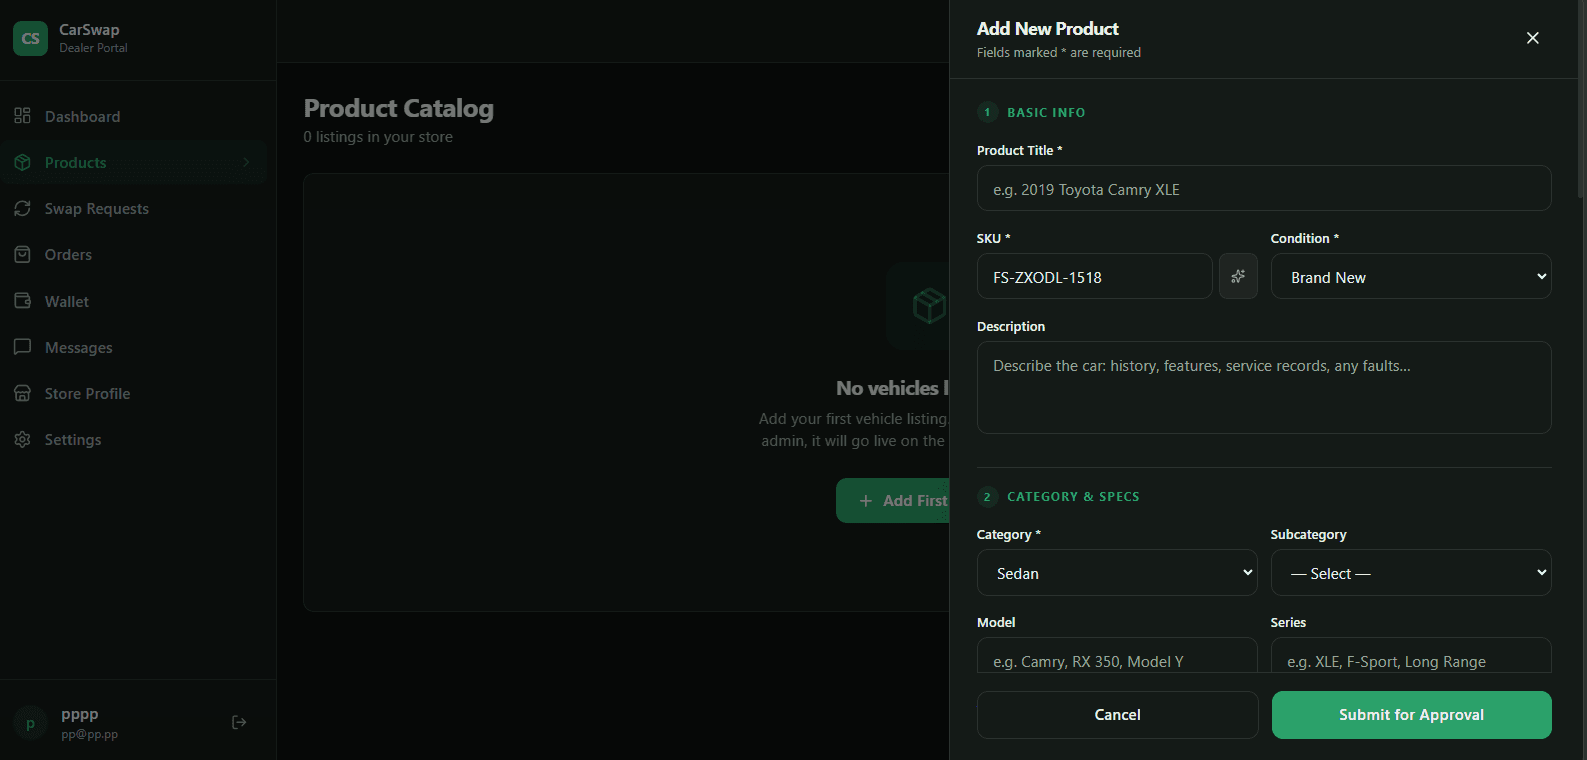Click the Messages chat bubble icon

tap(22, 347)
